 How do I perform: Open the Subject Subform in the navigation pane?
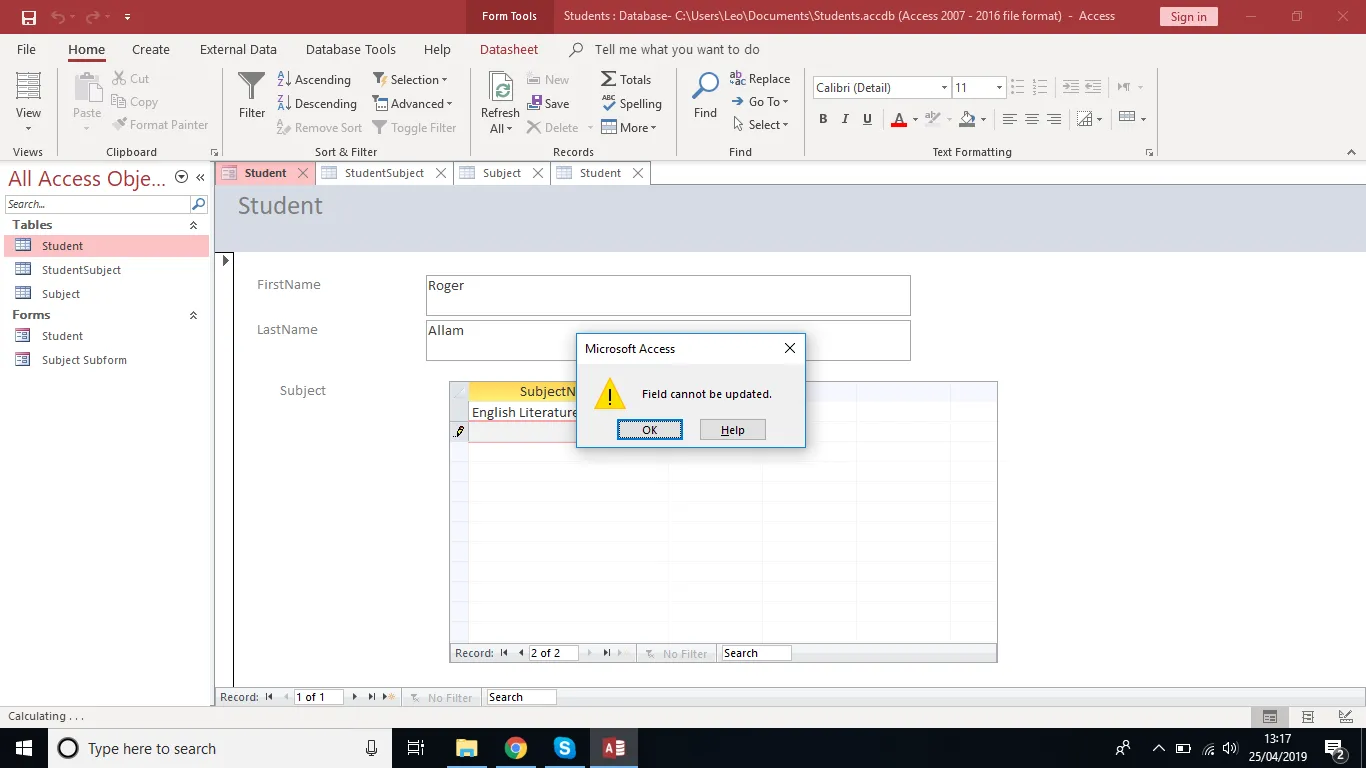pos(84,360)
